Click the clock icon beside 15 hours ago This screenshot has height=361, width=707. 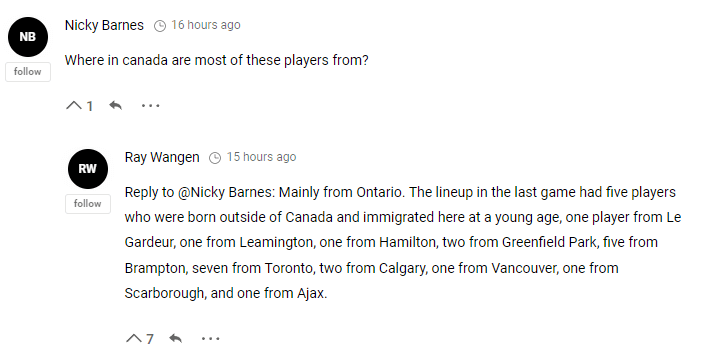(x=215, y=158)
